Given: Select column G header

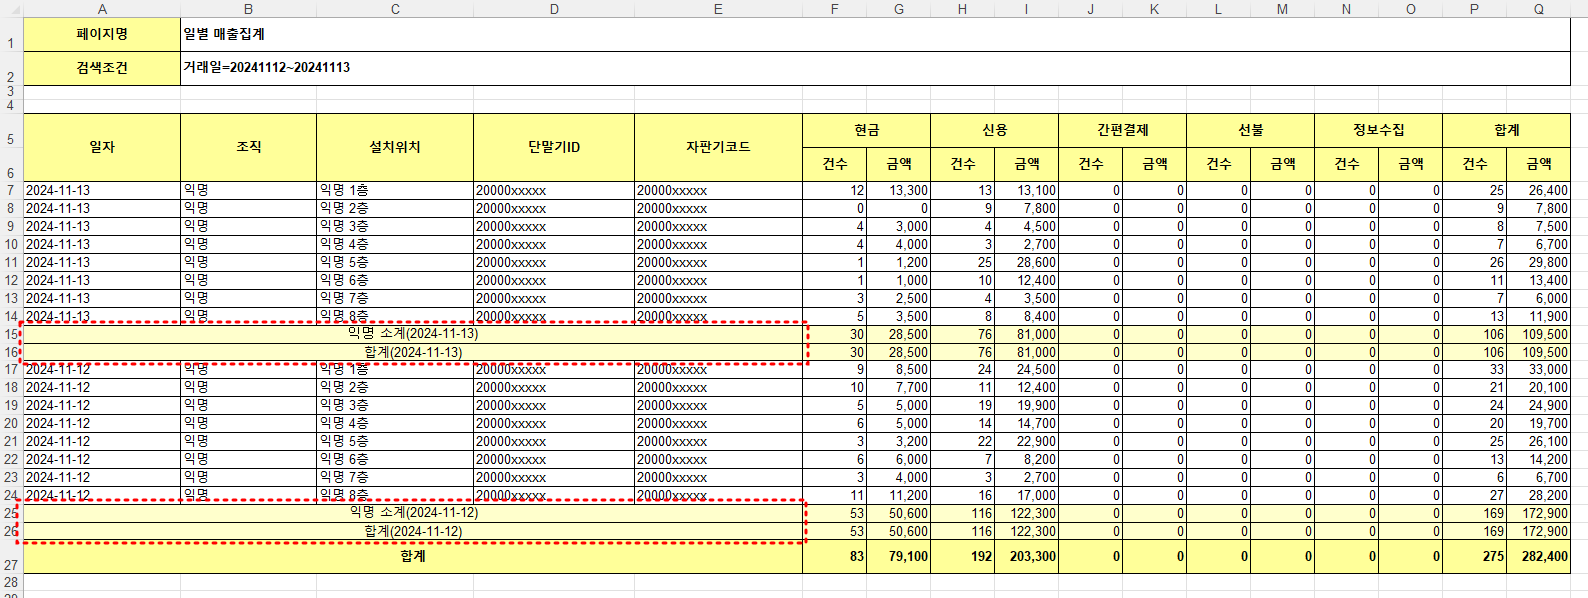Looking at the screenshot, I should [x=899, y=9].
